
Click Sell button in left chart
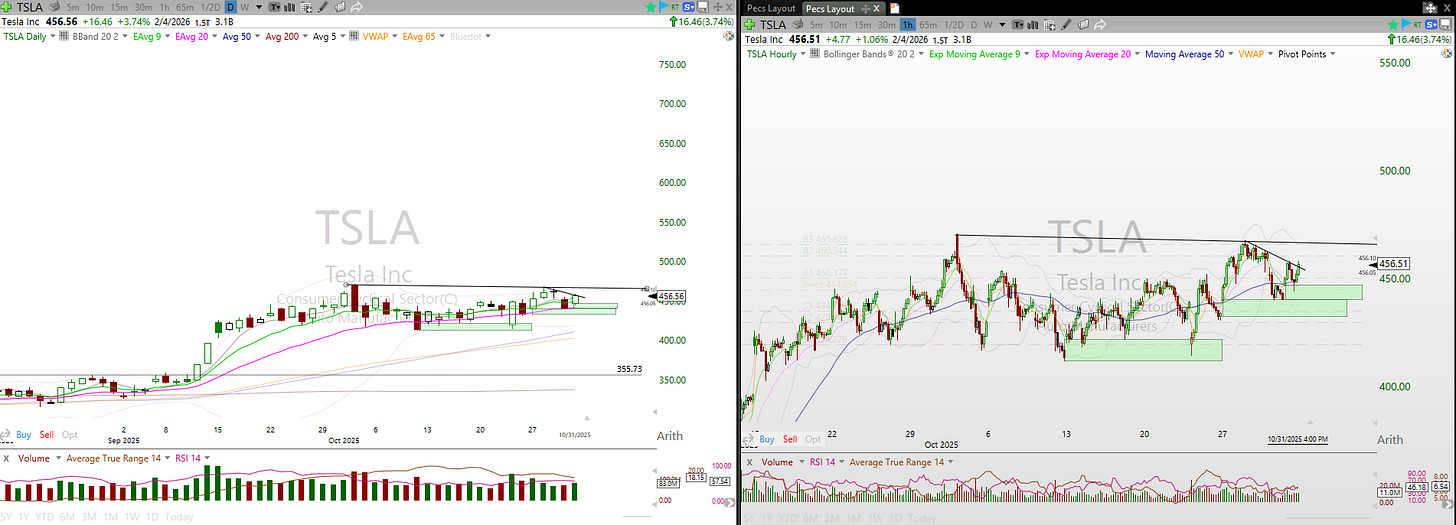click(47, 435)
